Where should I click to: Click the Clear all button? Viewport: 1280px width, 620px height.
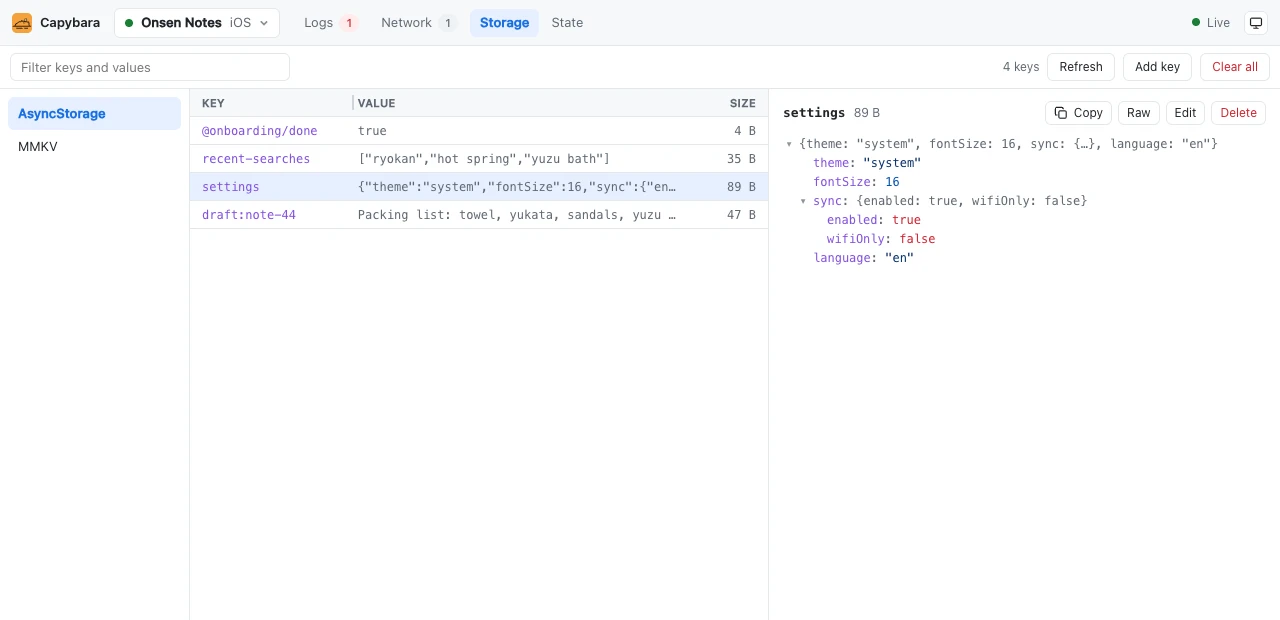[x=1235, y=67]
